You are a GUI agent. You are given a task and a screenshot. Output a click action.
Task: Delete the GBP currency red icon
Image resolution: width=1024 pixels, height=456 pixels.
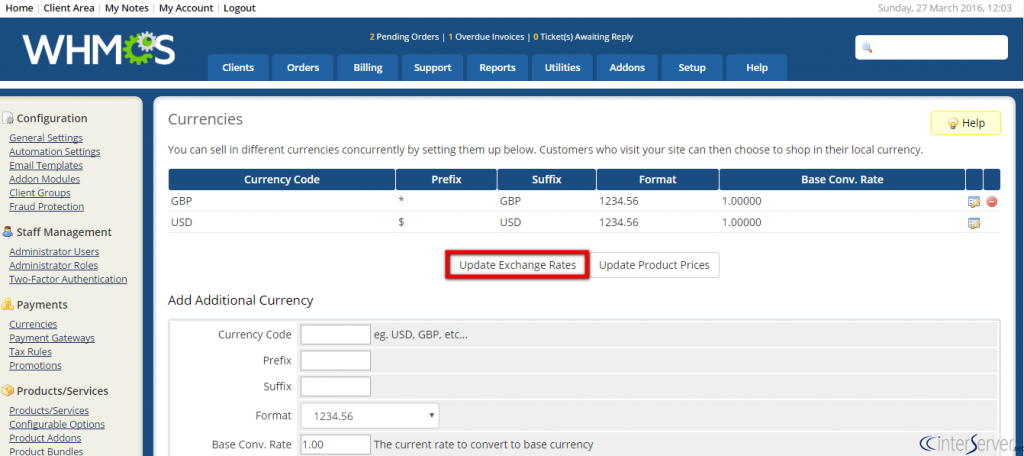pyautogui.click(x=992, y=202)
